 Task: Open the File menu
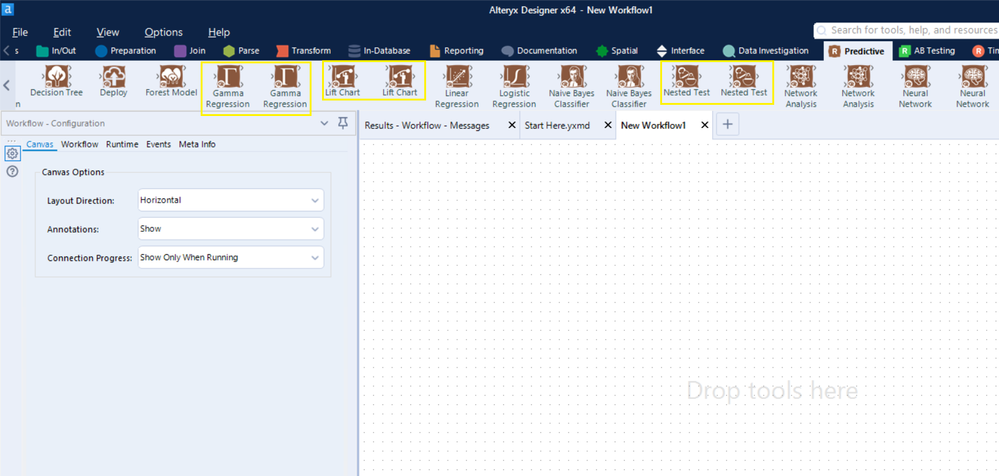(x=20, y=32)
